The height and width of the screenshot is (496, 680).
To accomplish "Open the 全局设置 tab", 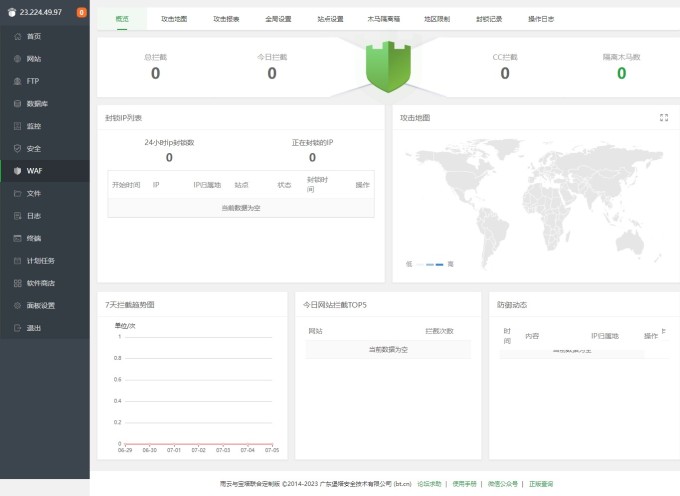I will [x=278, y=19].
